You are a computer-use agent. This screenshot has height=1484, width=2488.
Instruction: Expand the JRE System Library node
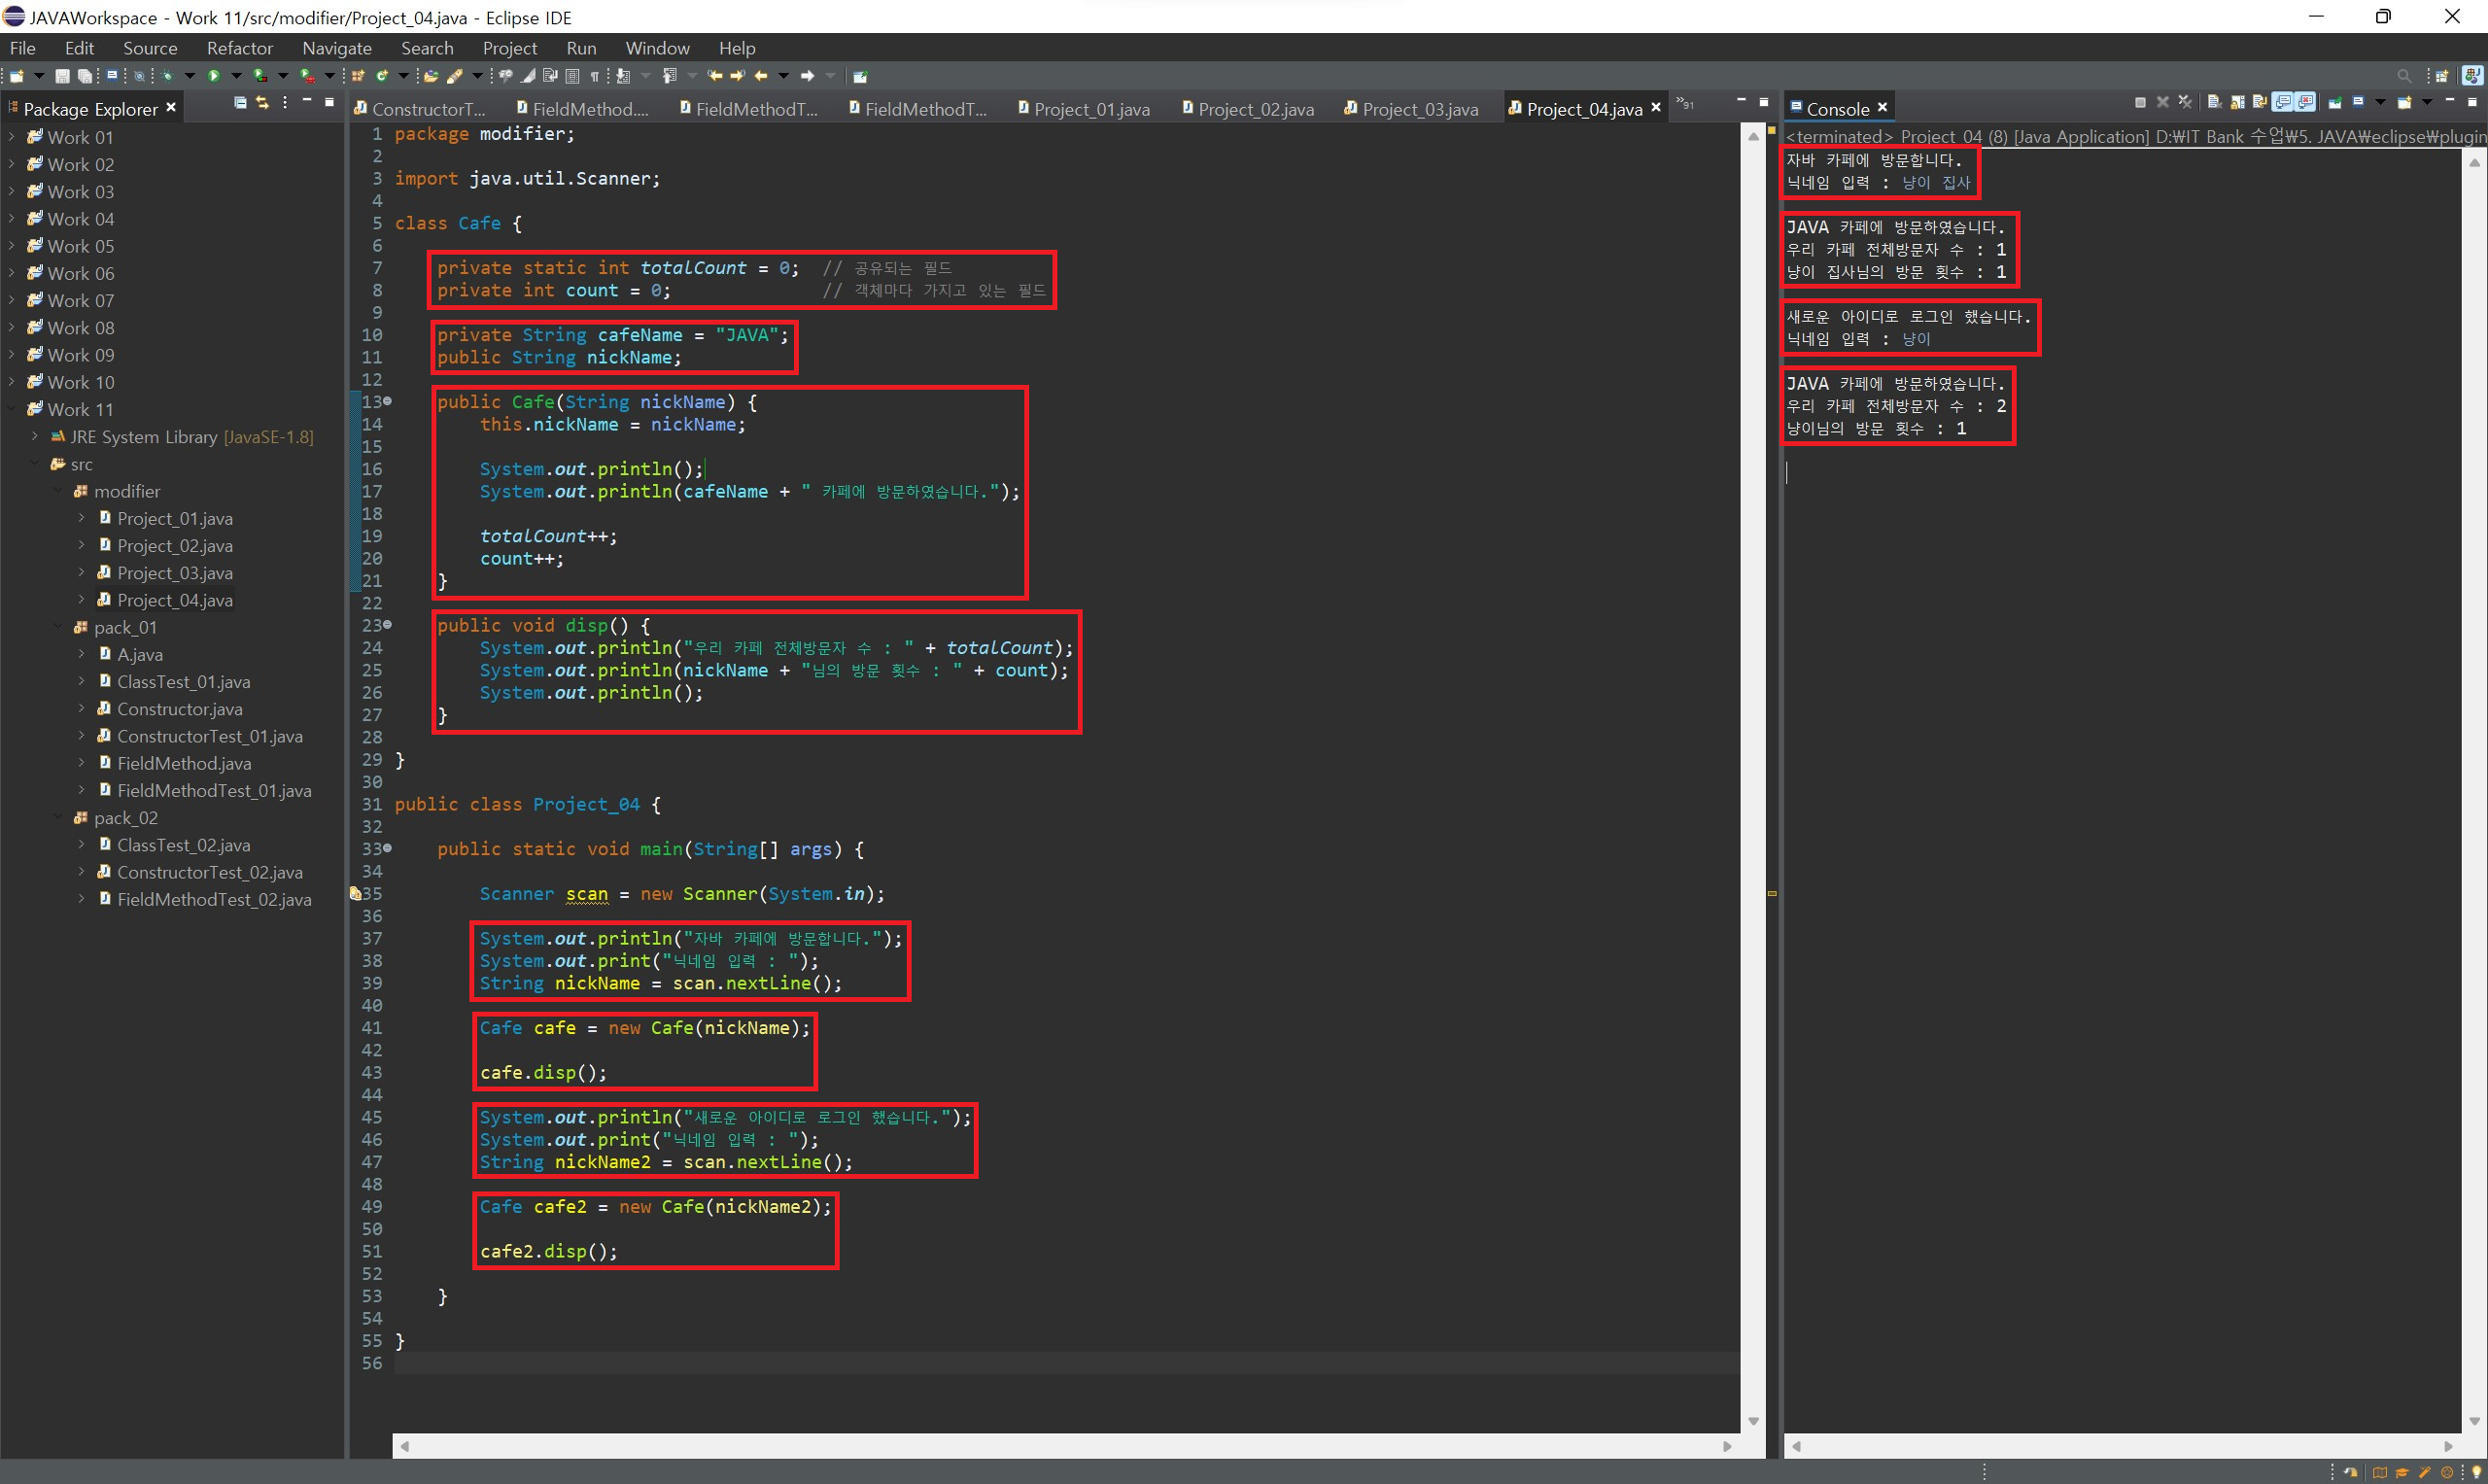pyautogui.click(x=35, y=437)
